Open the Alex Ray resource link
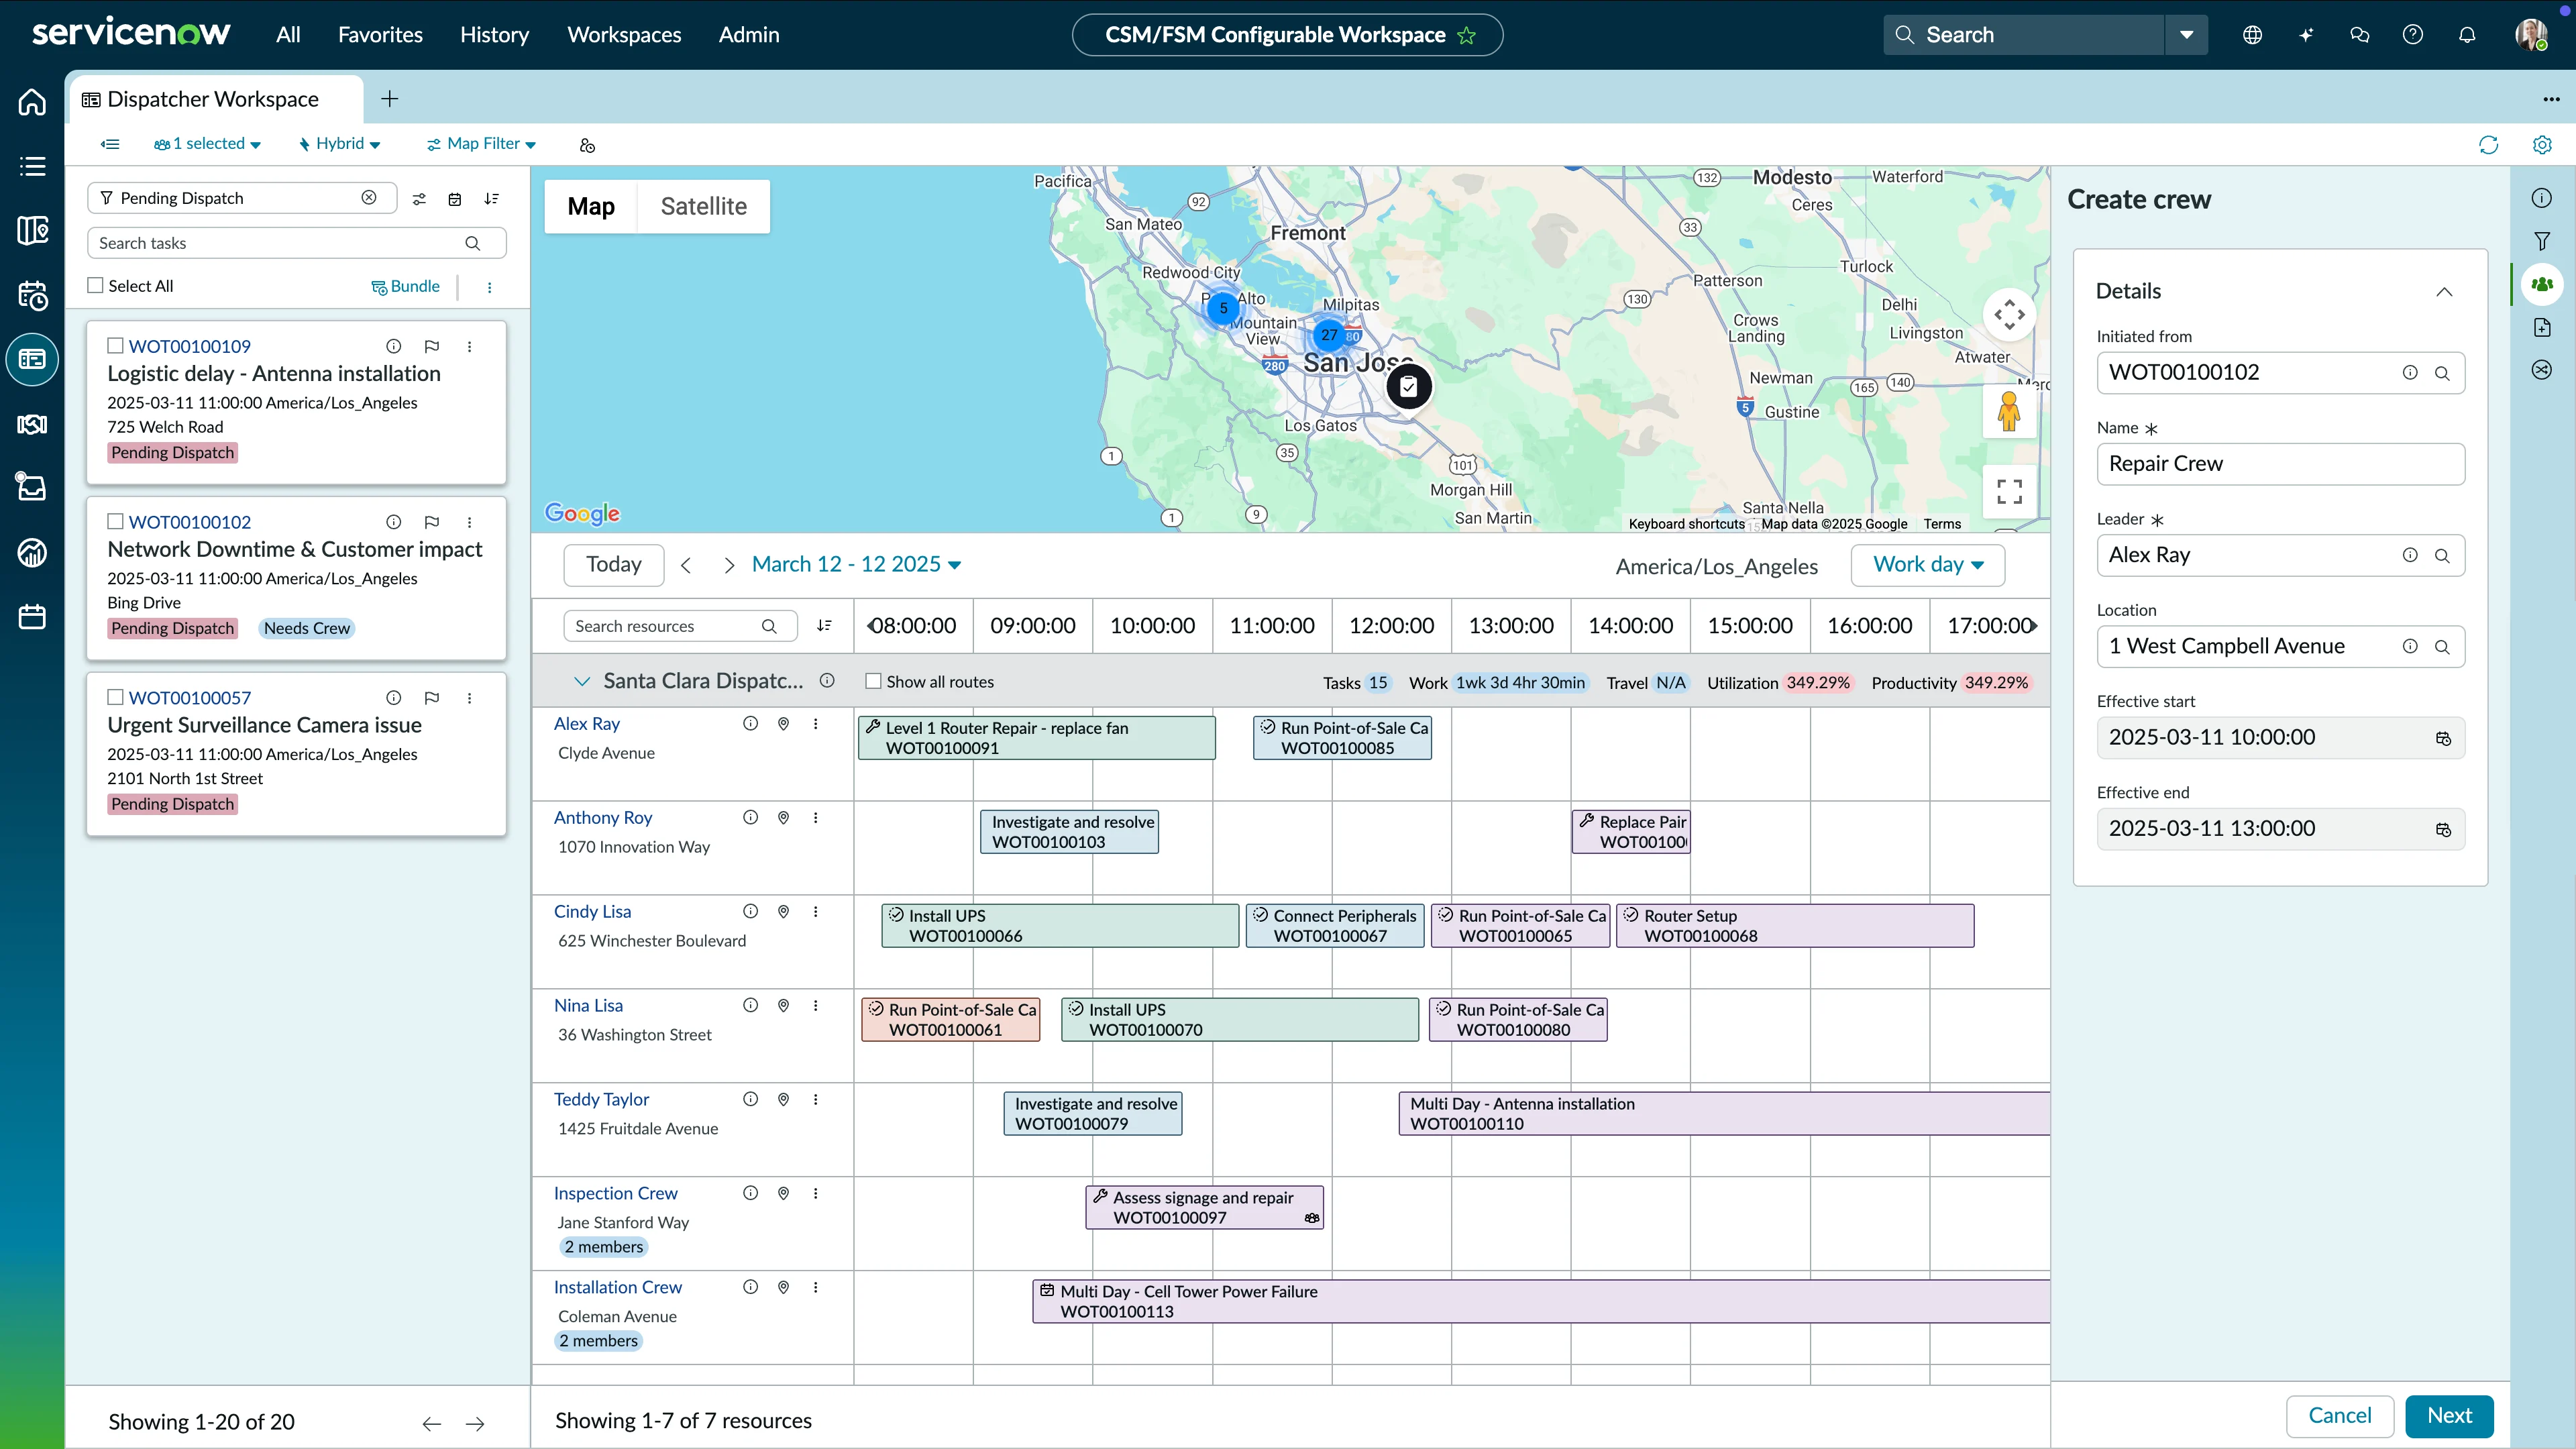This screenshot has height=1449, width=2576. click(x=586, y=723)
